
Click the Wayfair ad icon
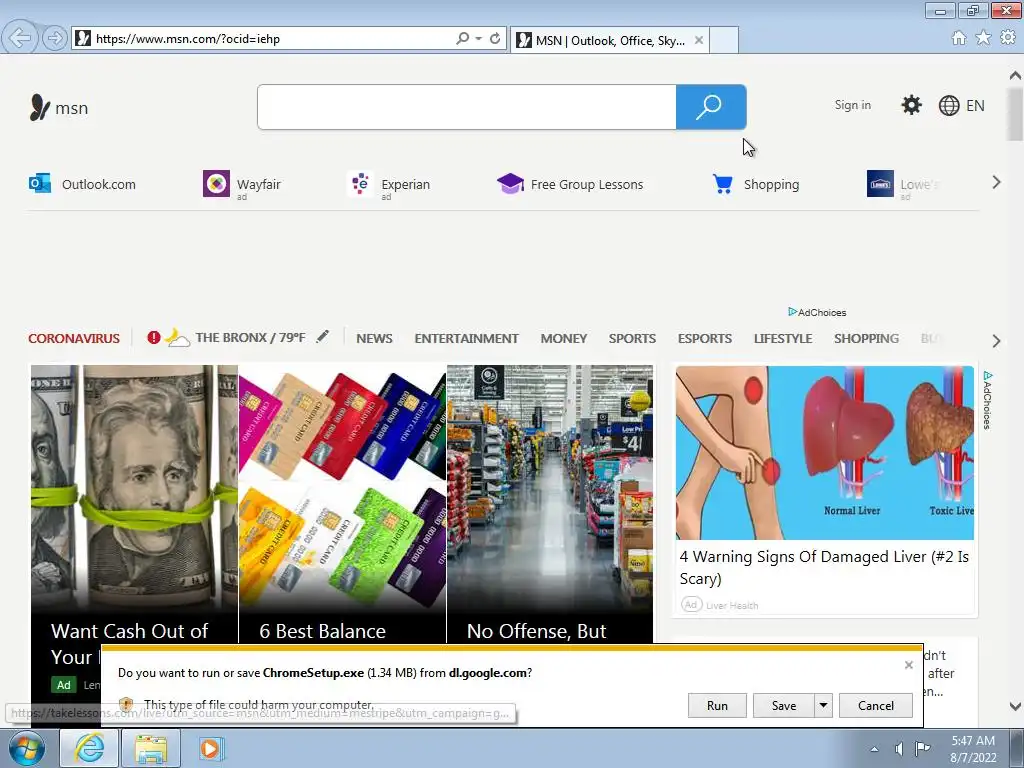216,184
